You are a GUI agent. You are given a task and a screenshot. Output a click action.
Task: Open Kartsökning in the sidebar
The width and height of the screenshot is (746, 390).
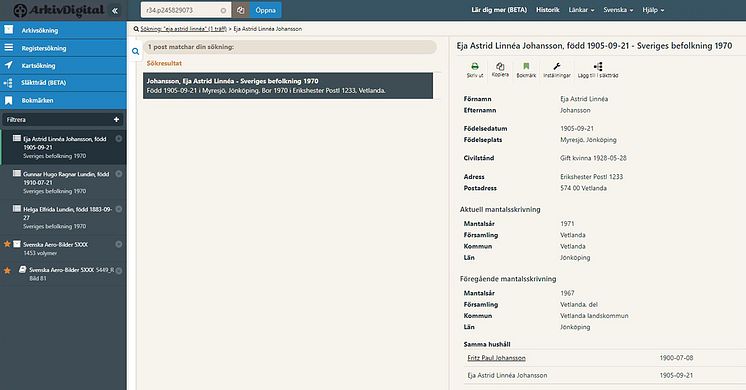click(x=63, y=65)
